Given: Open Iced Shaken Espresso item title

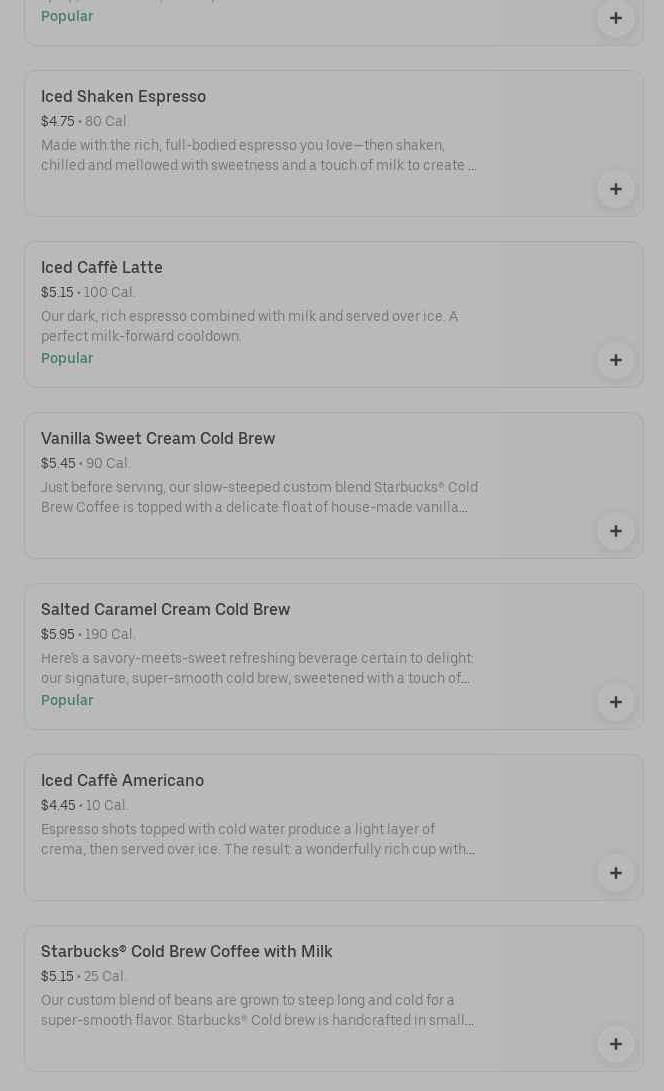Looking at the screenshot, I should click(123, 96).
